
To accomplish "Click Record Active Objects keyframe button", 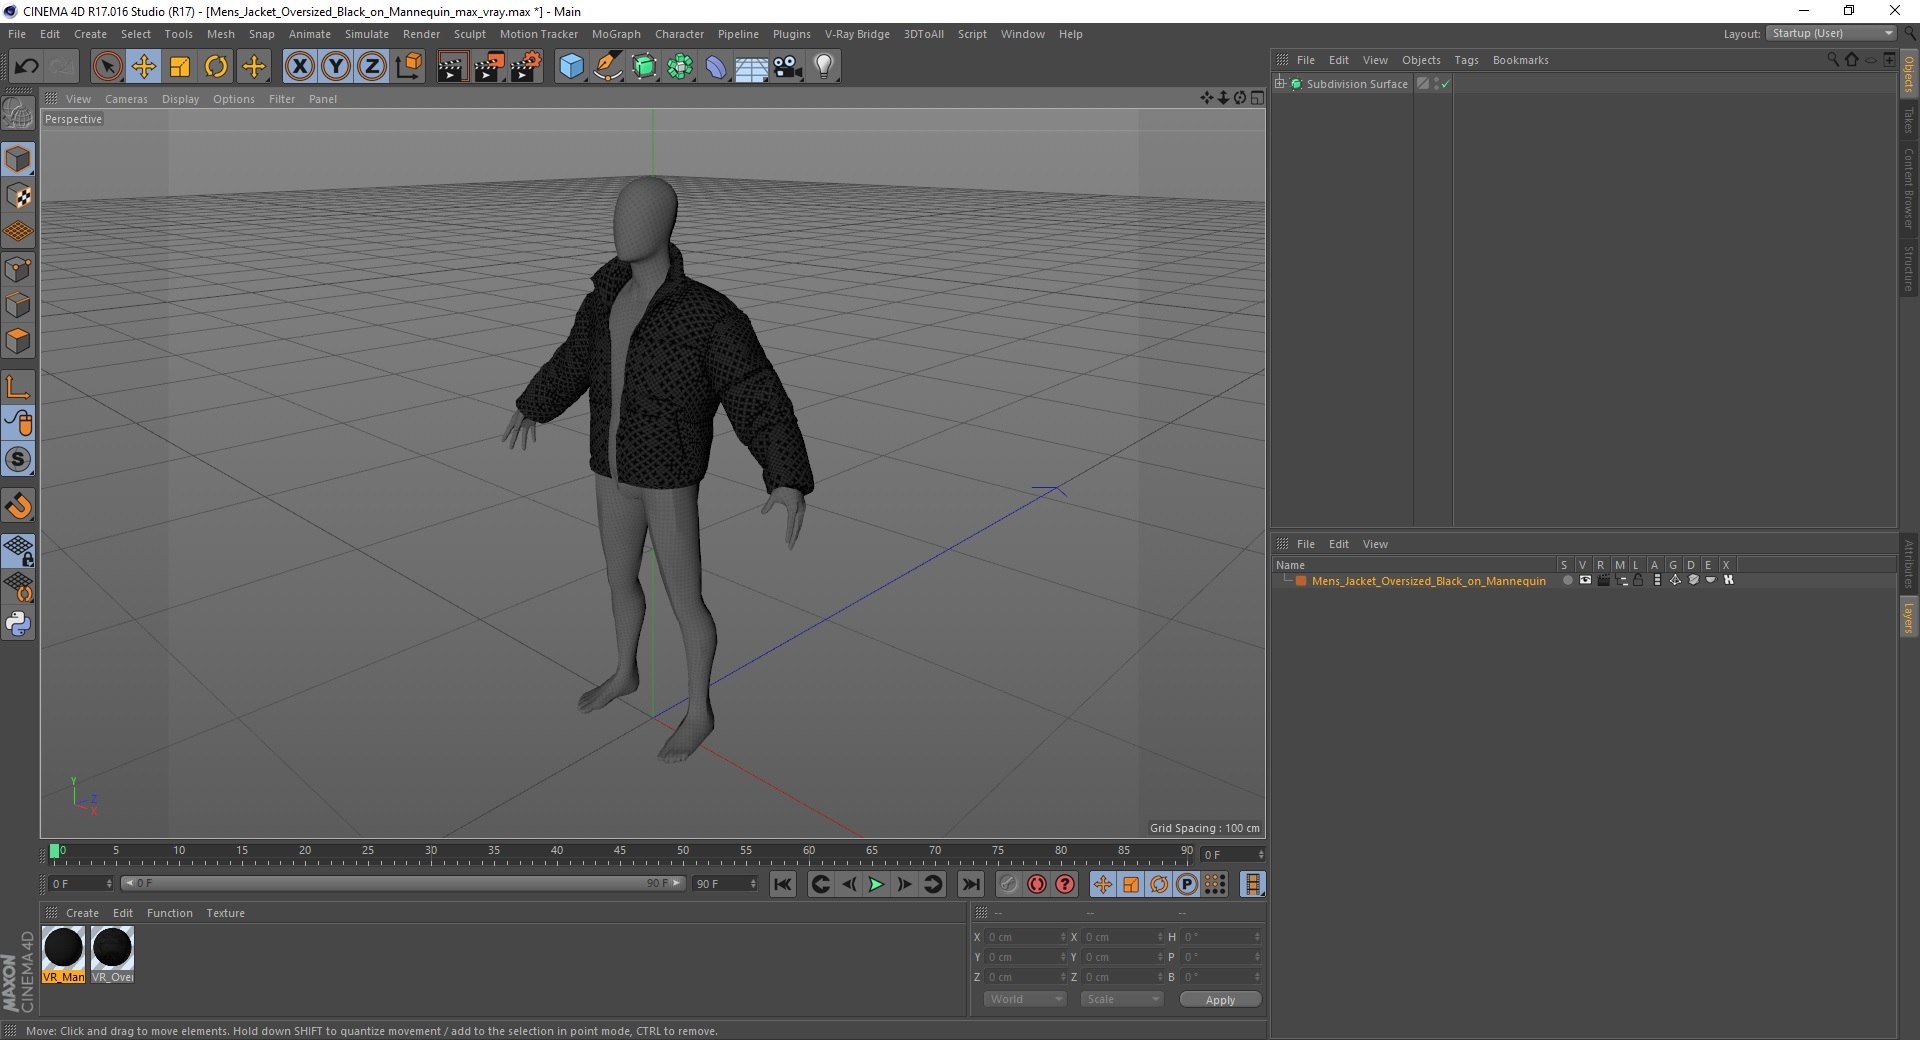I will point(1009,884).
